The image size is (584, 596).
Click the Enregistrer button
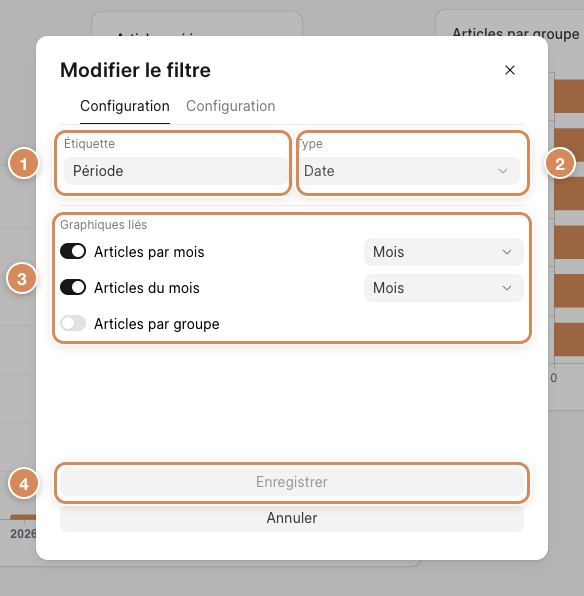pyautogui.click(x=292, y=482)
